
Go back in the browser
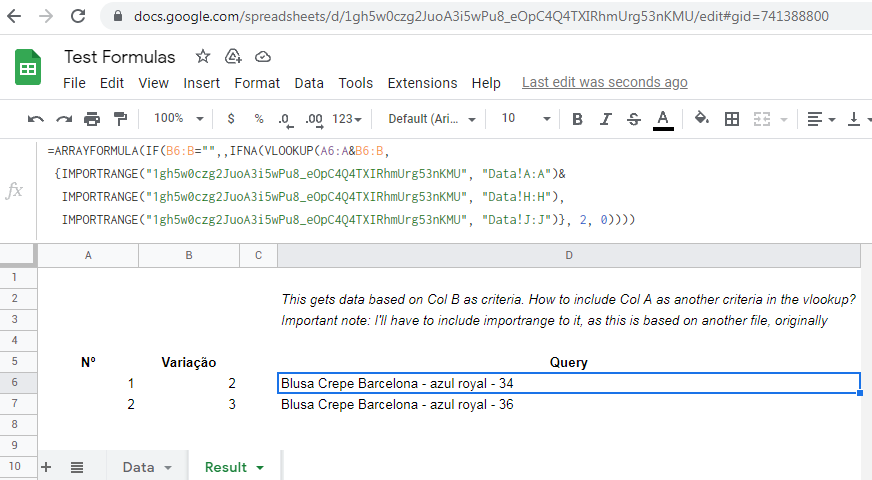pos(14,16)
